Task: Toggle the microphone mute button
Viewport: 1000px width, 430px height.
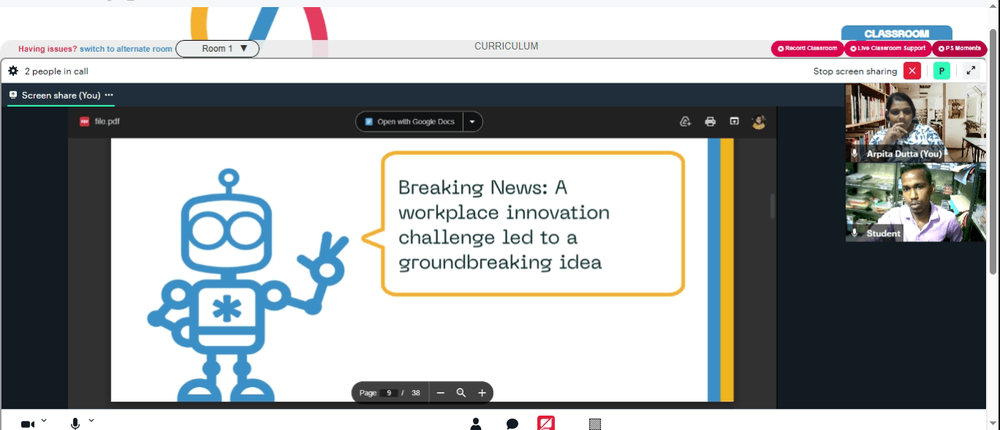Action: click(x=75, y=424)
